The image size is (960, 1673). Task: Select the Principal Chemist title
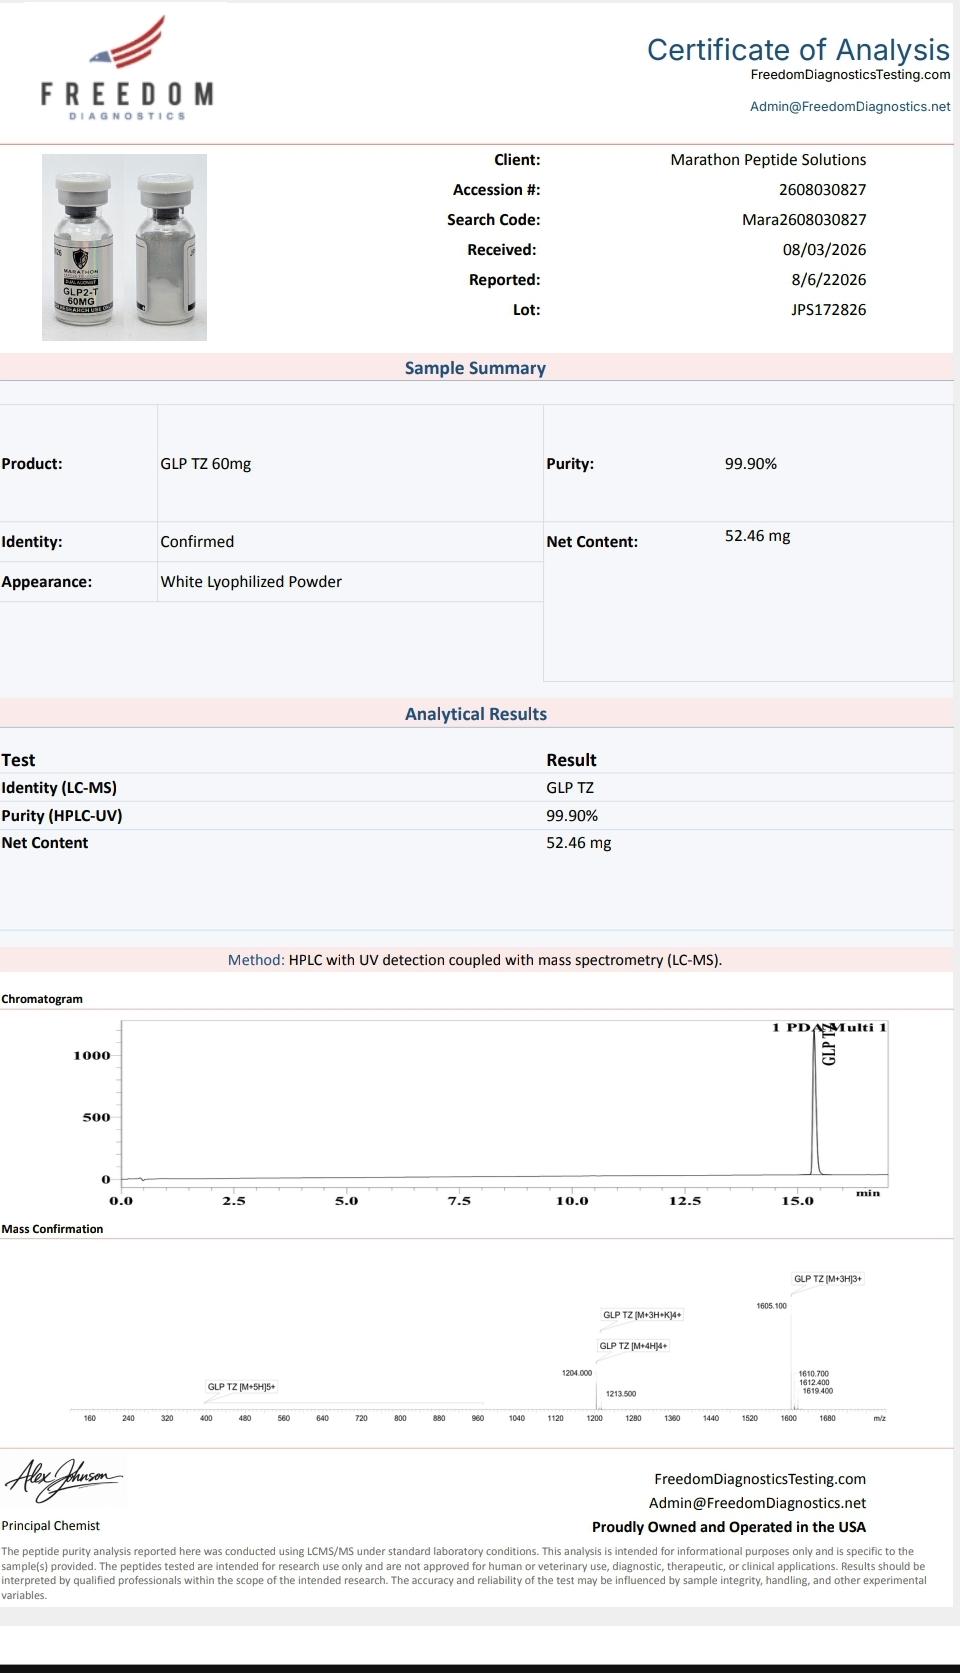click(51, 1526)
